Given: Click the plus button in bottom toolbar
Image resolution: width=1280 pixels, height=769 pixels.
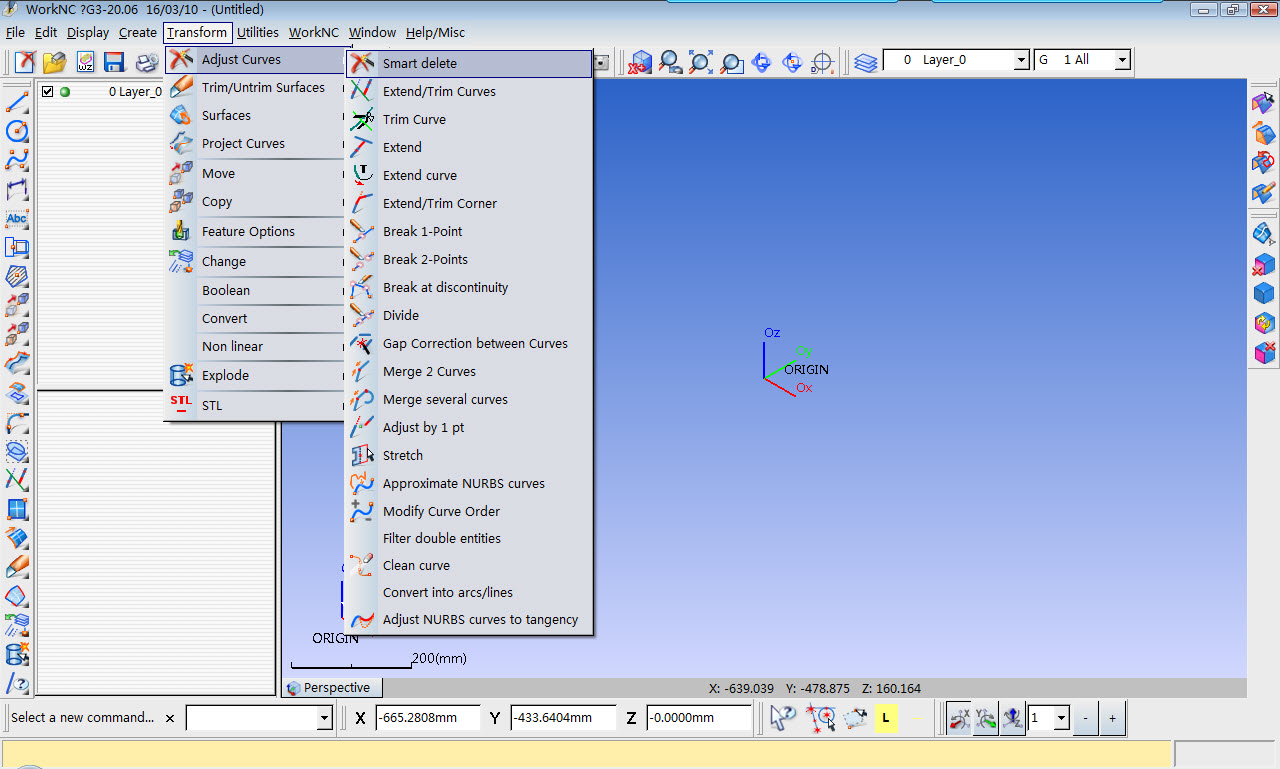Looking at the screenshot, I should tap(1112, 718).
